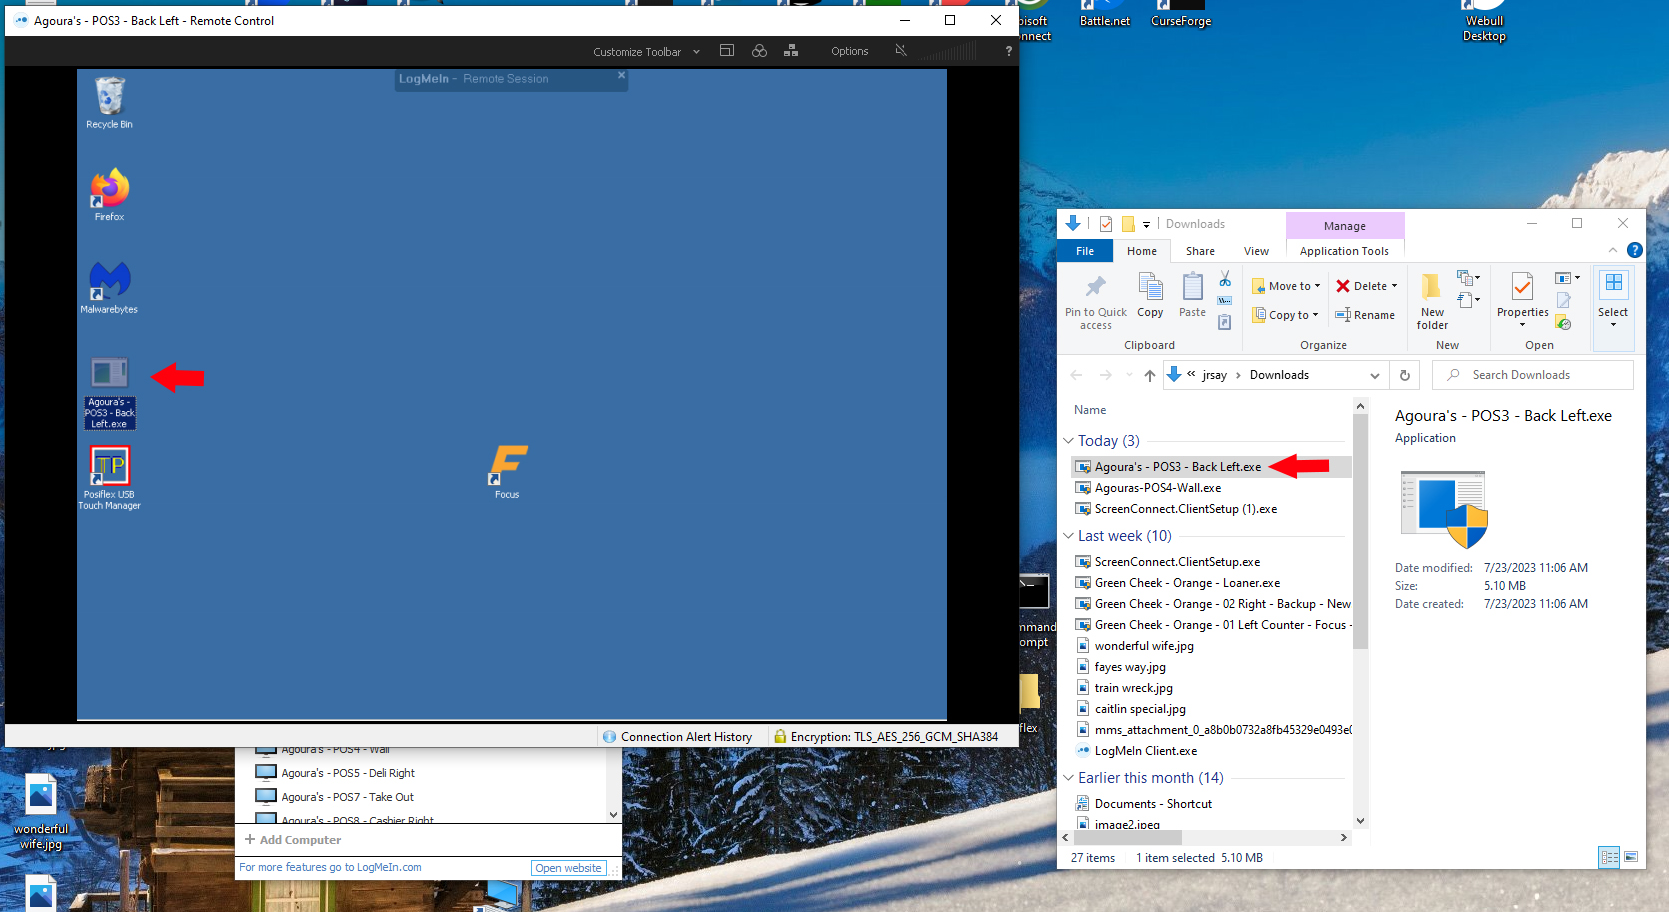The height and width of the screenshot is (912, 1669).
Task: Click the Explorer help icon
Action: point(1634,250)
